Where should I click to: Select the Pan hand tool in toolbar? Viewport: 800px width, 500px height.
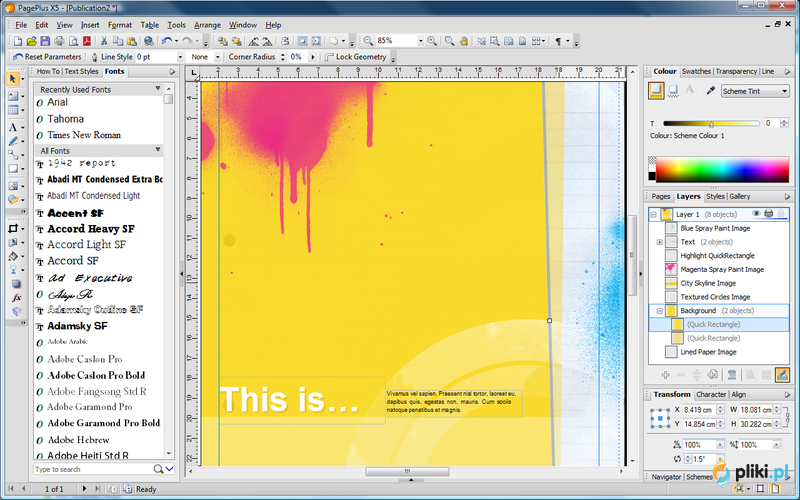pos(463,41)
